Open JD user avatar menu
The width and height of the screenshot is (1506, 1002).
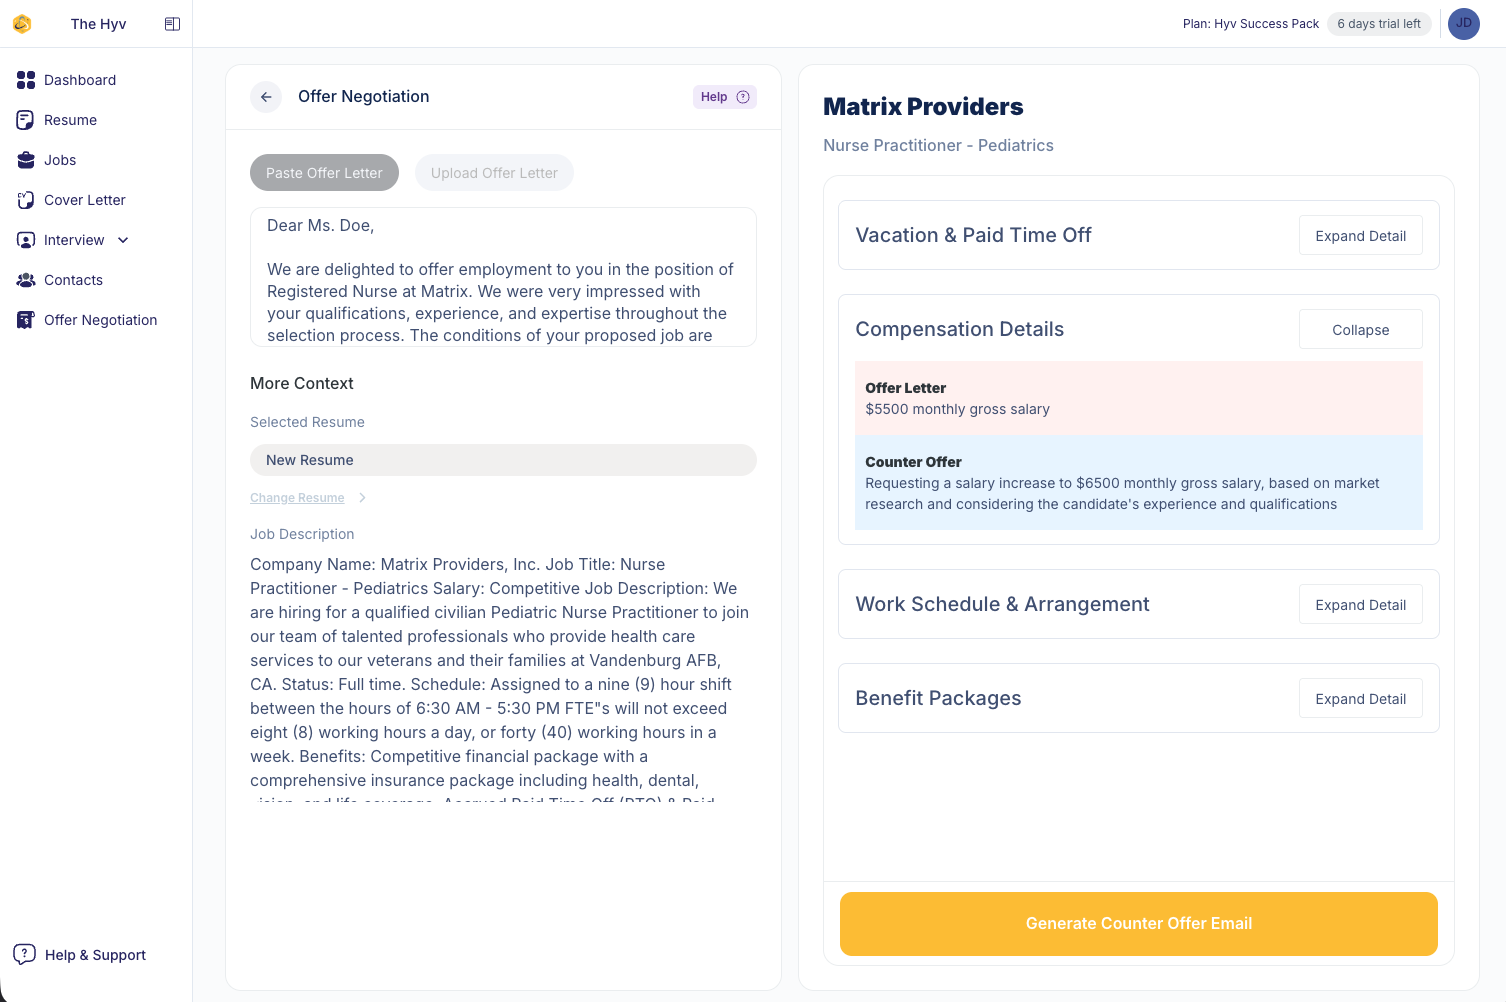[x=1463, y=24]
